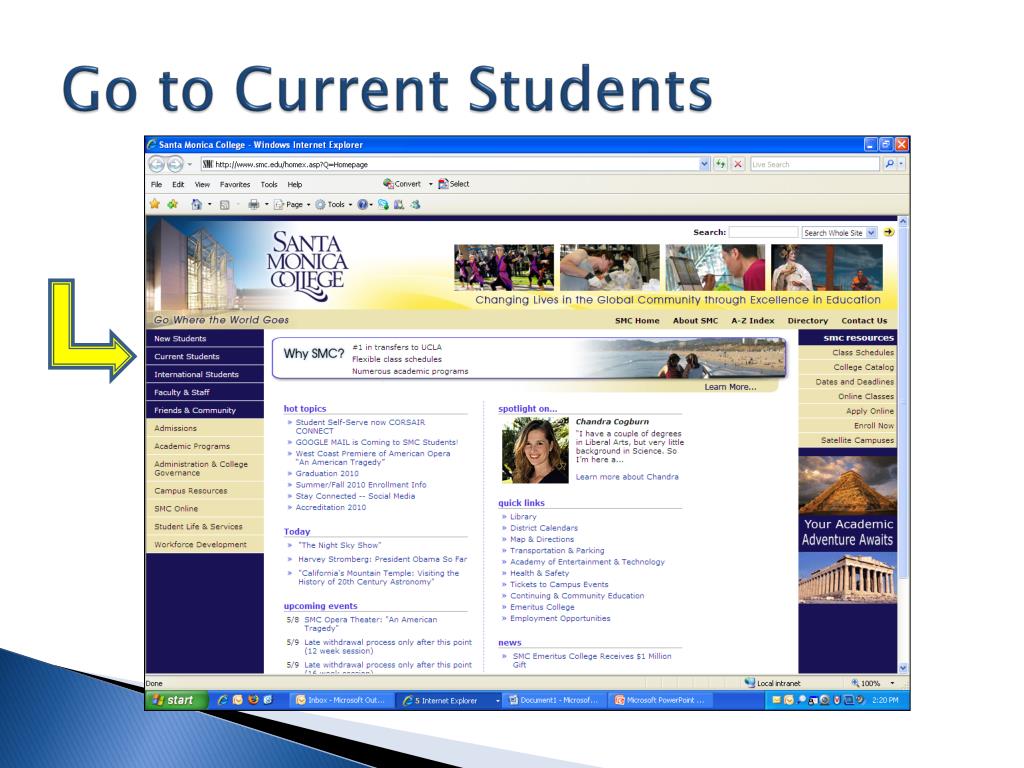The height and width of the screenshot is (768, 1024).
Task: Switch to Microsoft PowerPoint taskbar button
Action: point(660,700)
